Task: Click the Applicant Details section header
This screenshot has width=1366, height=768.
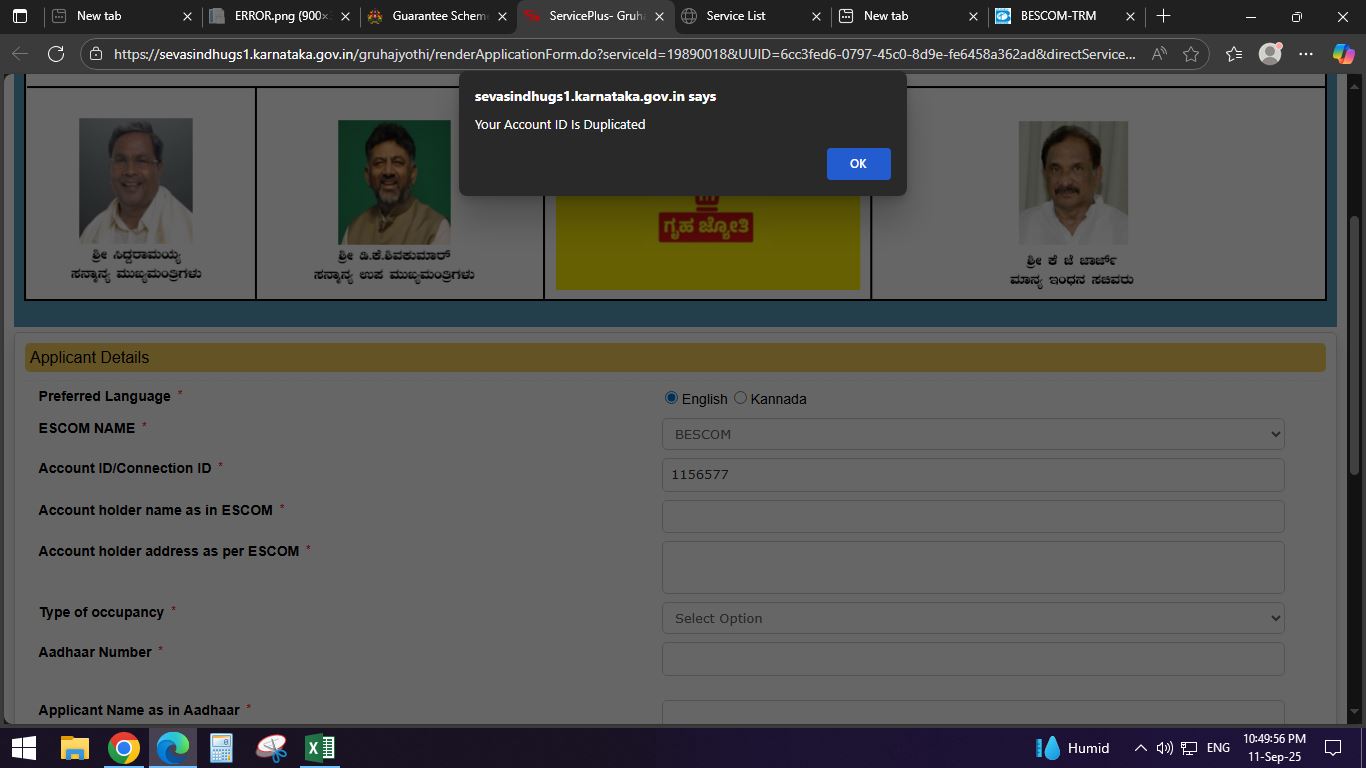Action: (x=675, y=357)
